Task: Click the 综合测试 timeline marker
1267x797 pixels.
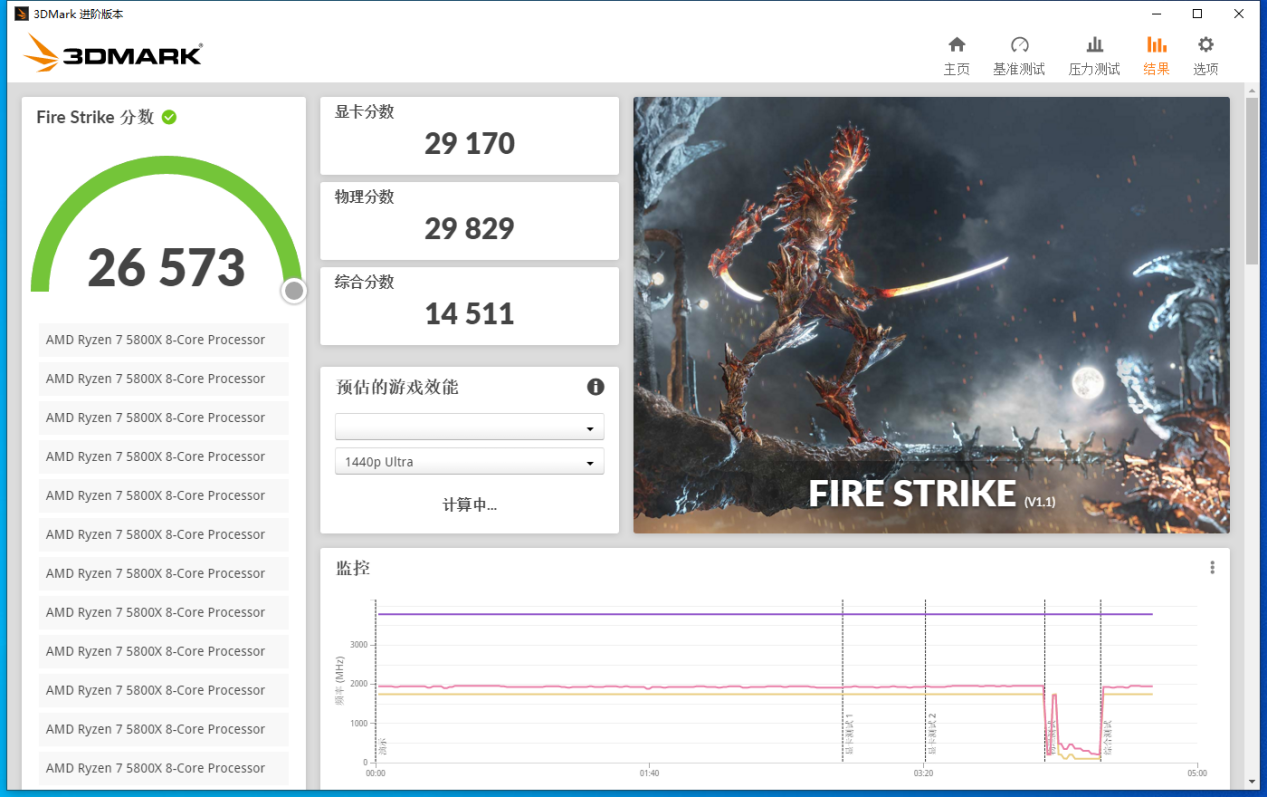Action: (x=1108, y=737)
